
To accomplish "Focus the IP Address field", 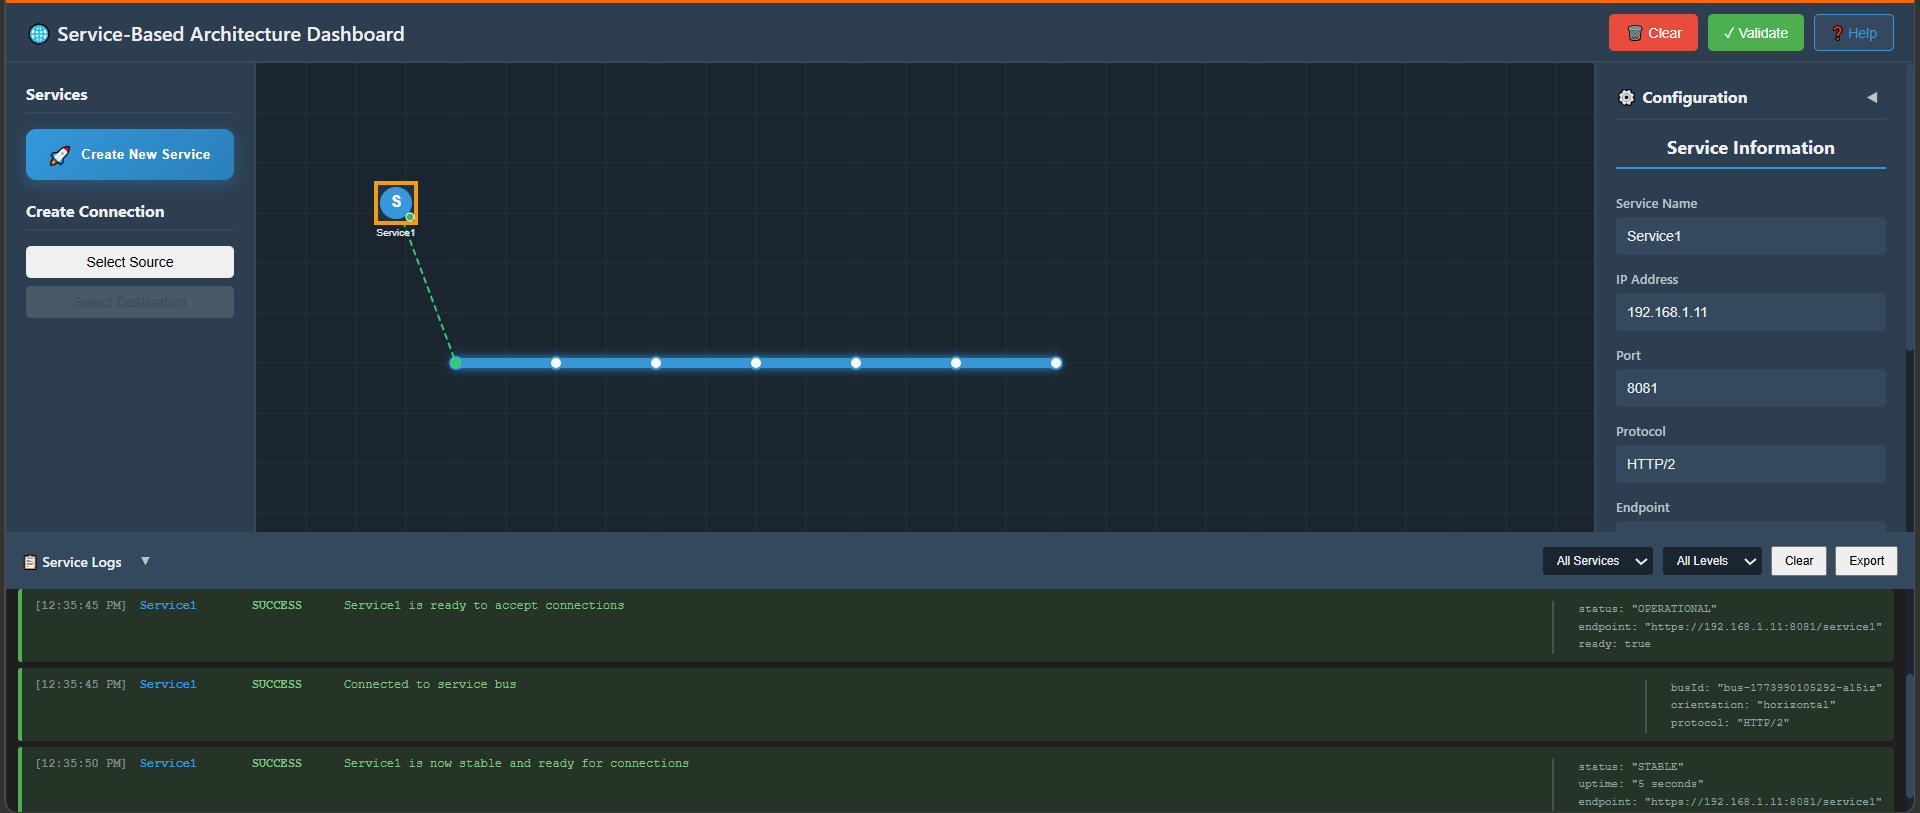I will 1750,312.
